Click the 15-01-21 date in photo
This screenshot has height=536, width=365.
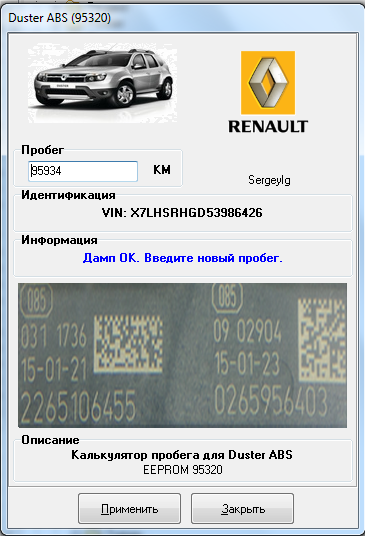(54, 370)
